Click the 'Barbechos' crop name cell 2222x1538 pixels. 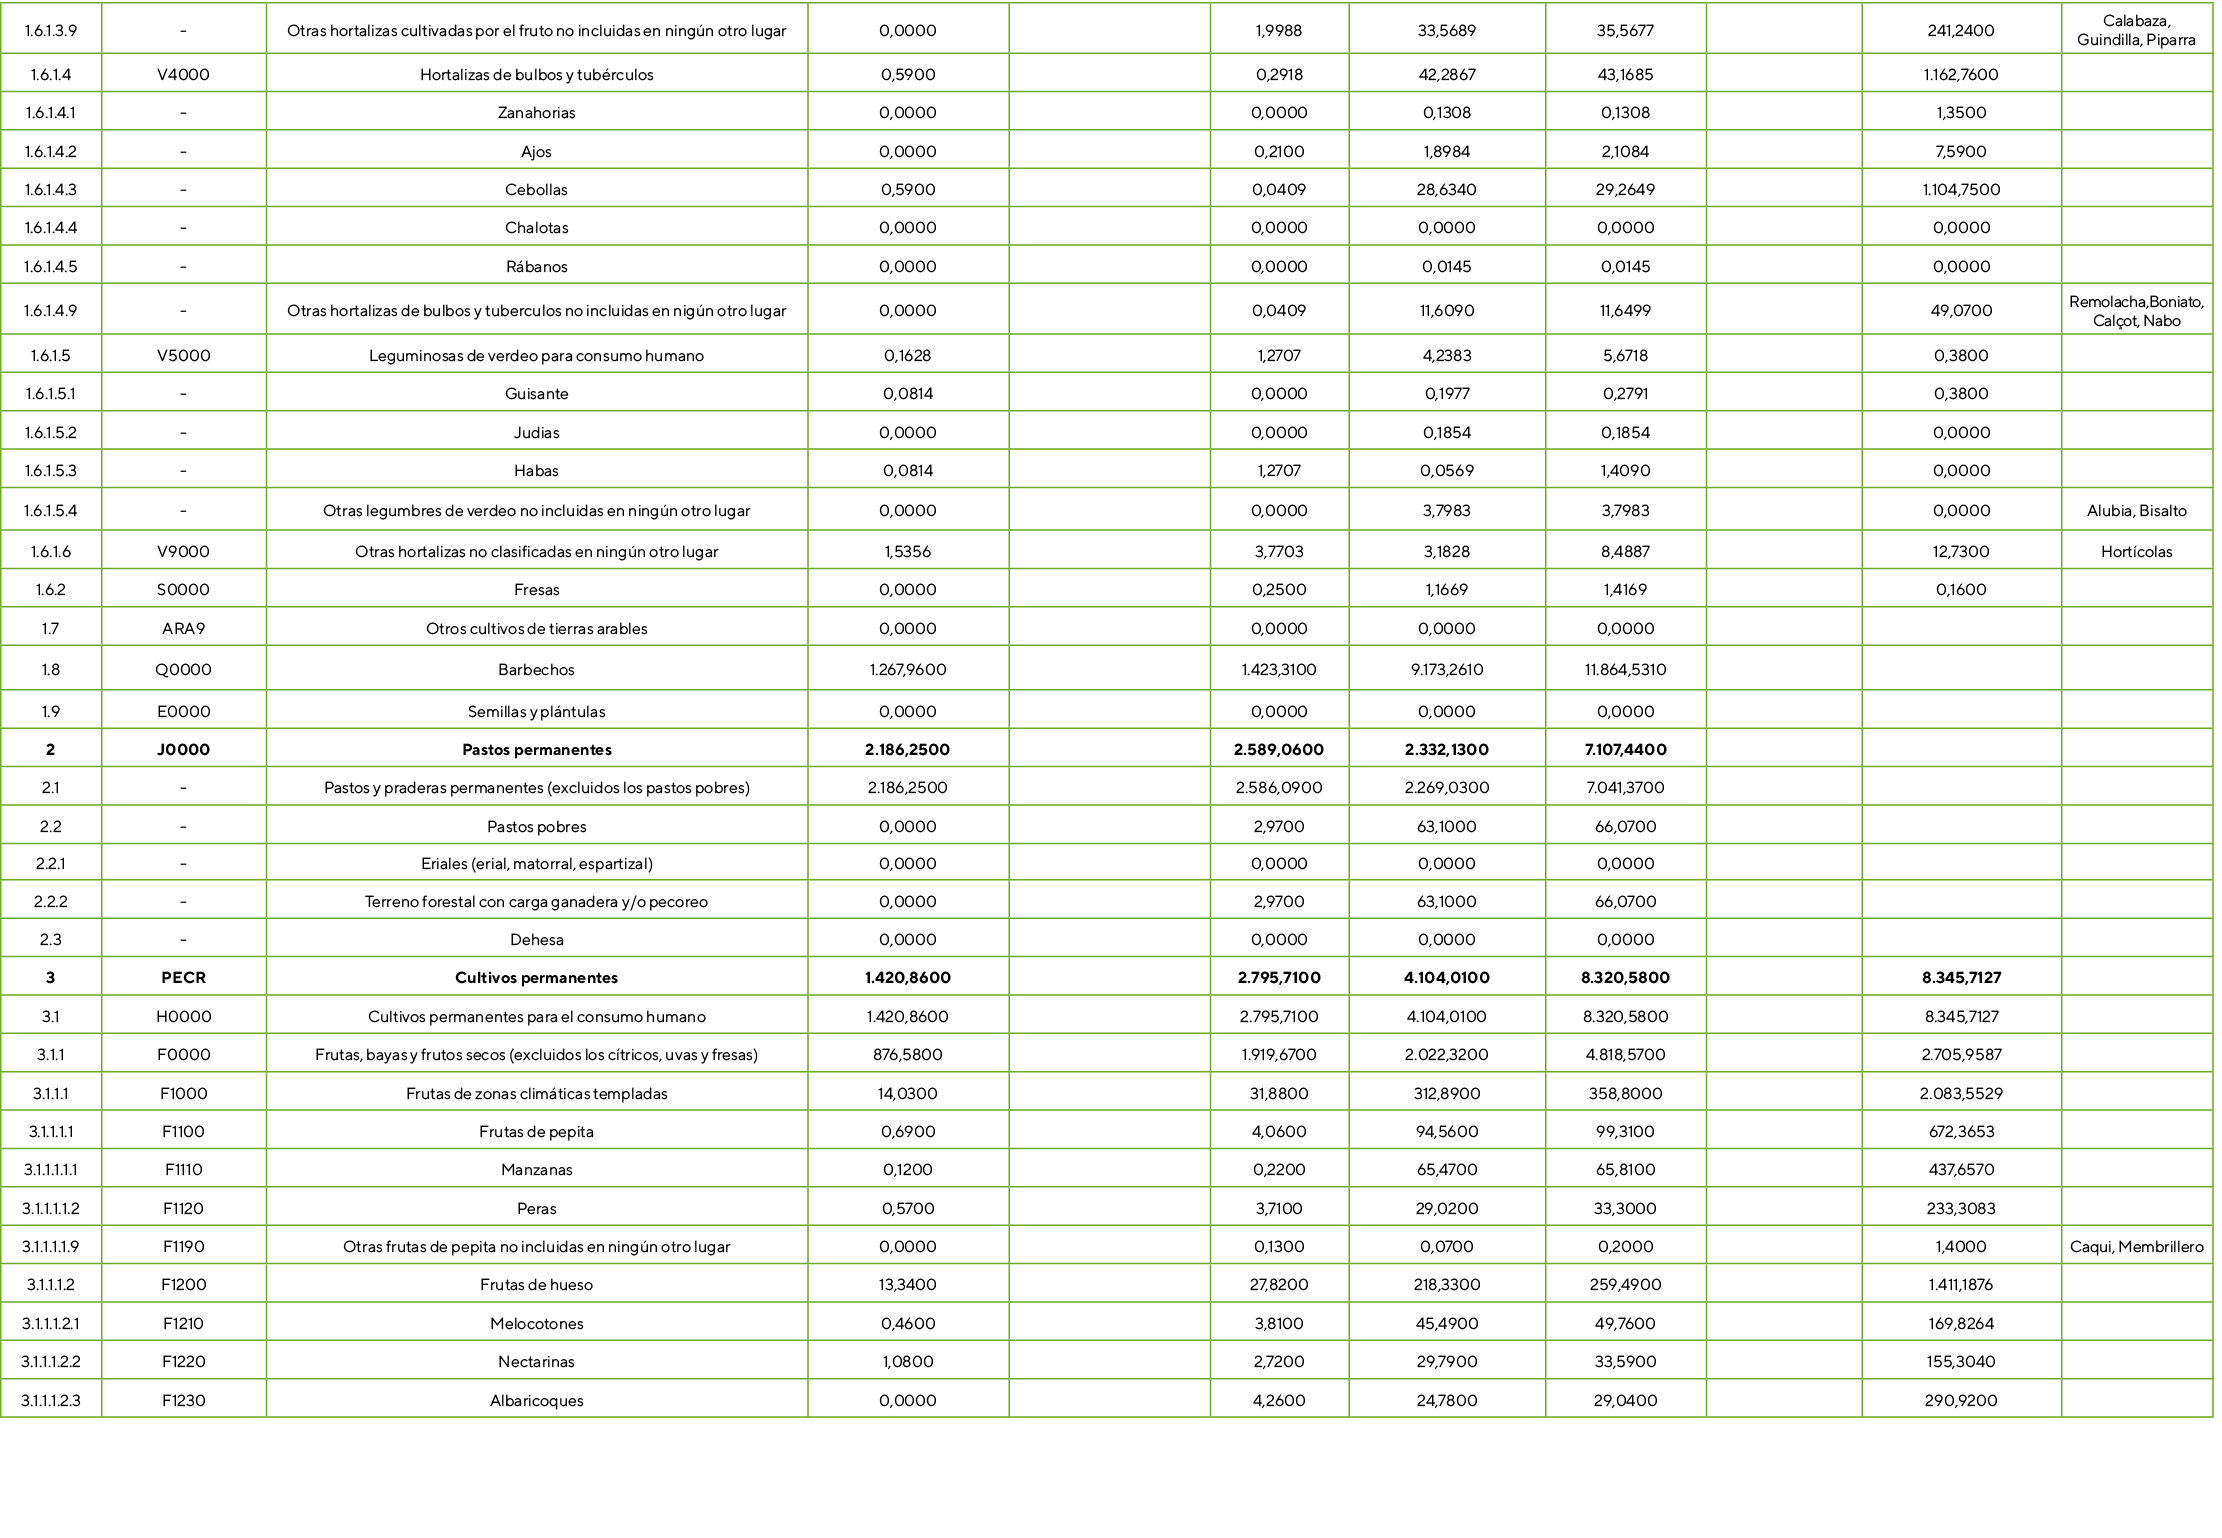536,669
